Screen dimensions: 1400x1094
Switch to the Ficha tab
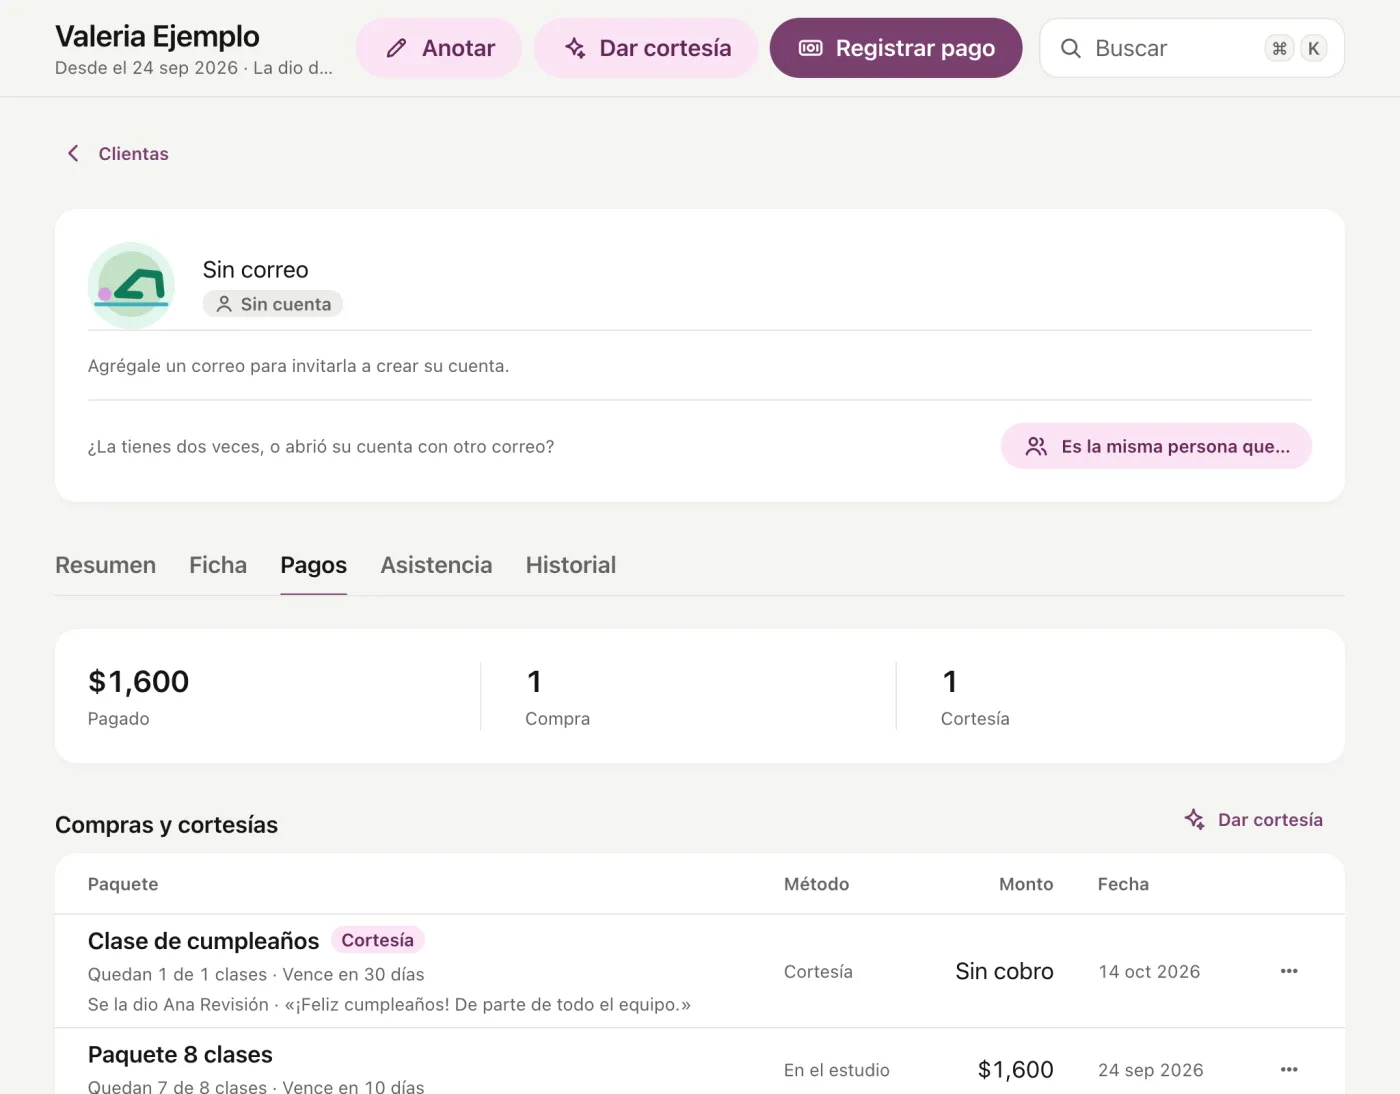pyautogui.click(x=218, y=565)
